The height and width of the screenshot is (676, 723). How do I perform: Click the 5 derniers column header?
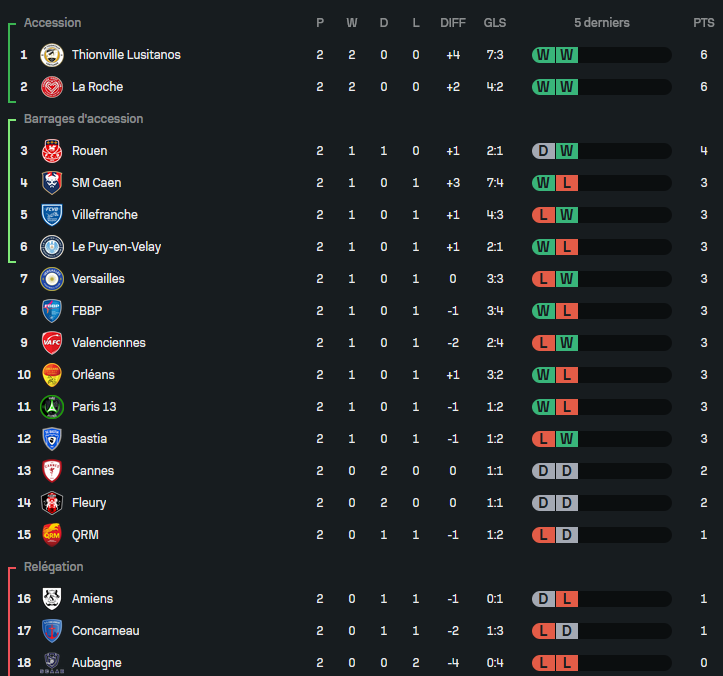pyautogui.click(x=602, y=23)
